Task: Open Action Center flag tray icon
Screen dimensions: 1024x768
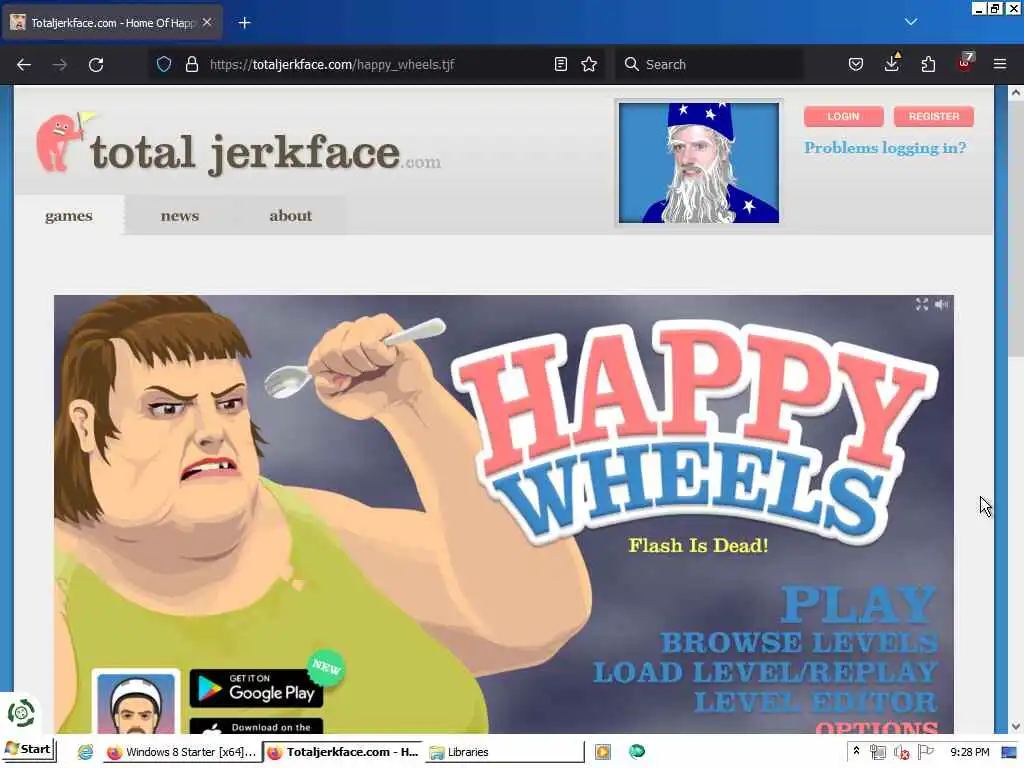Action: 925,752
